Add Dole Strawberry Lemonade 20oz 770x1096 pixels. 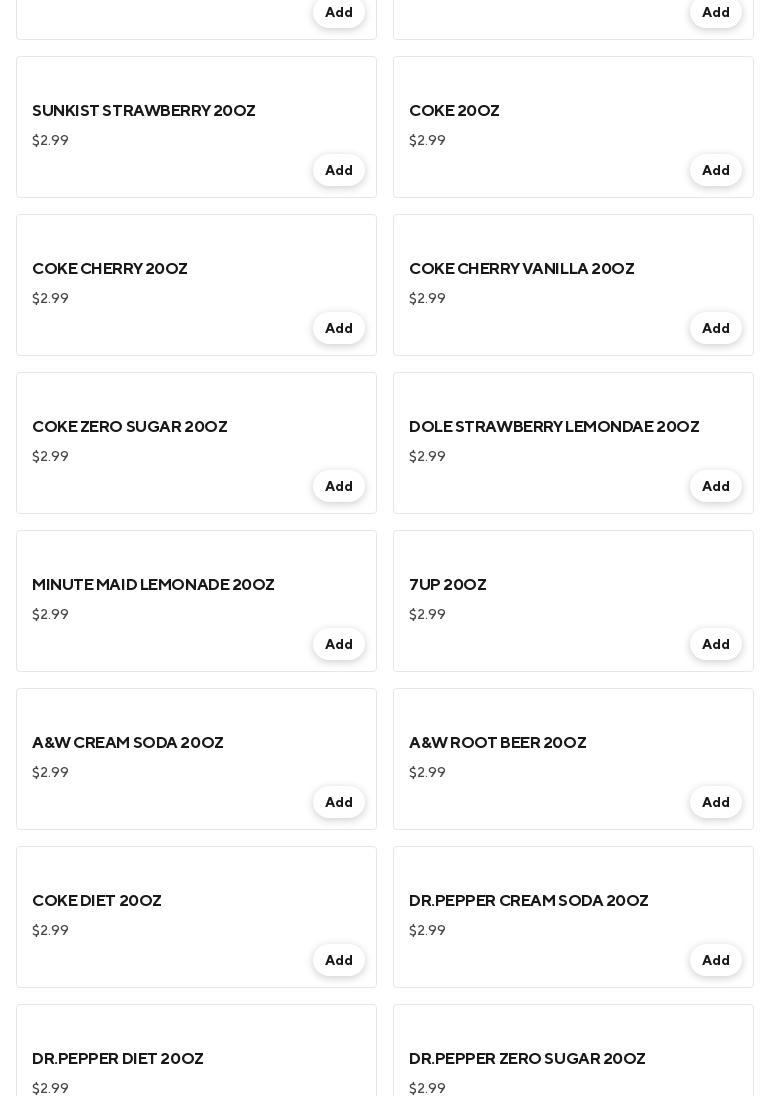point(715,486)
